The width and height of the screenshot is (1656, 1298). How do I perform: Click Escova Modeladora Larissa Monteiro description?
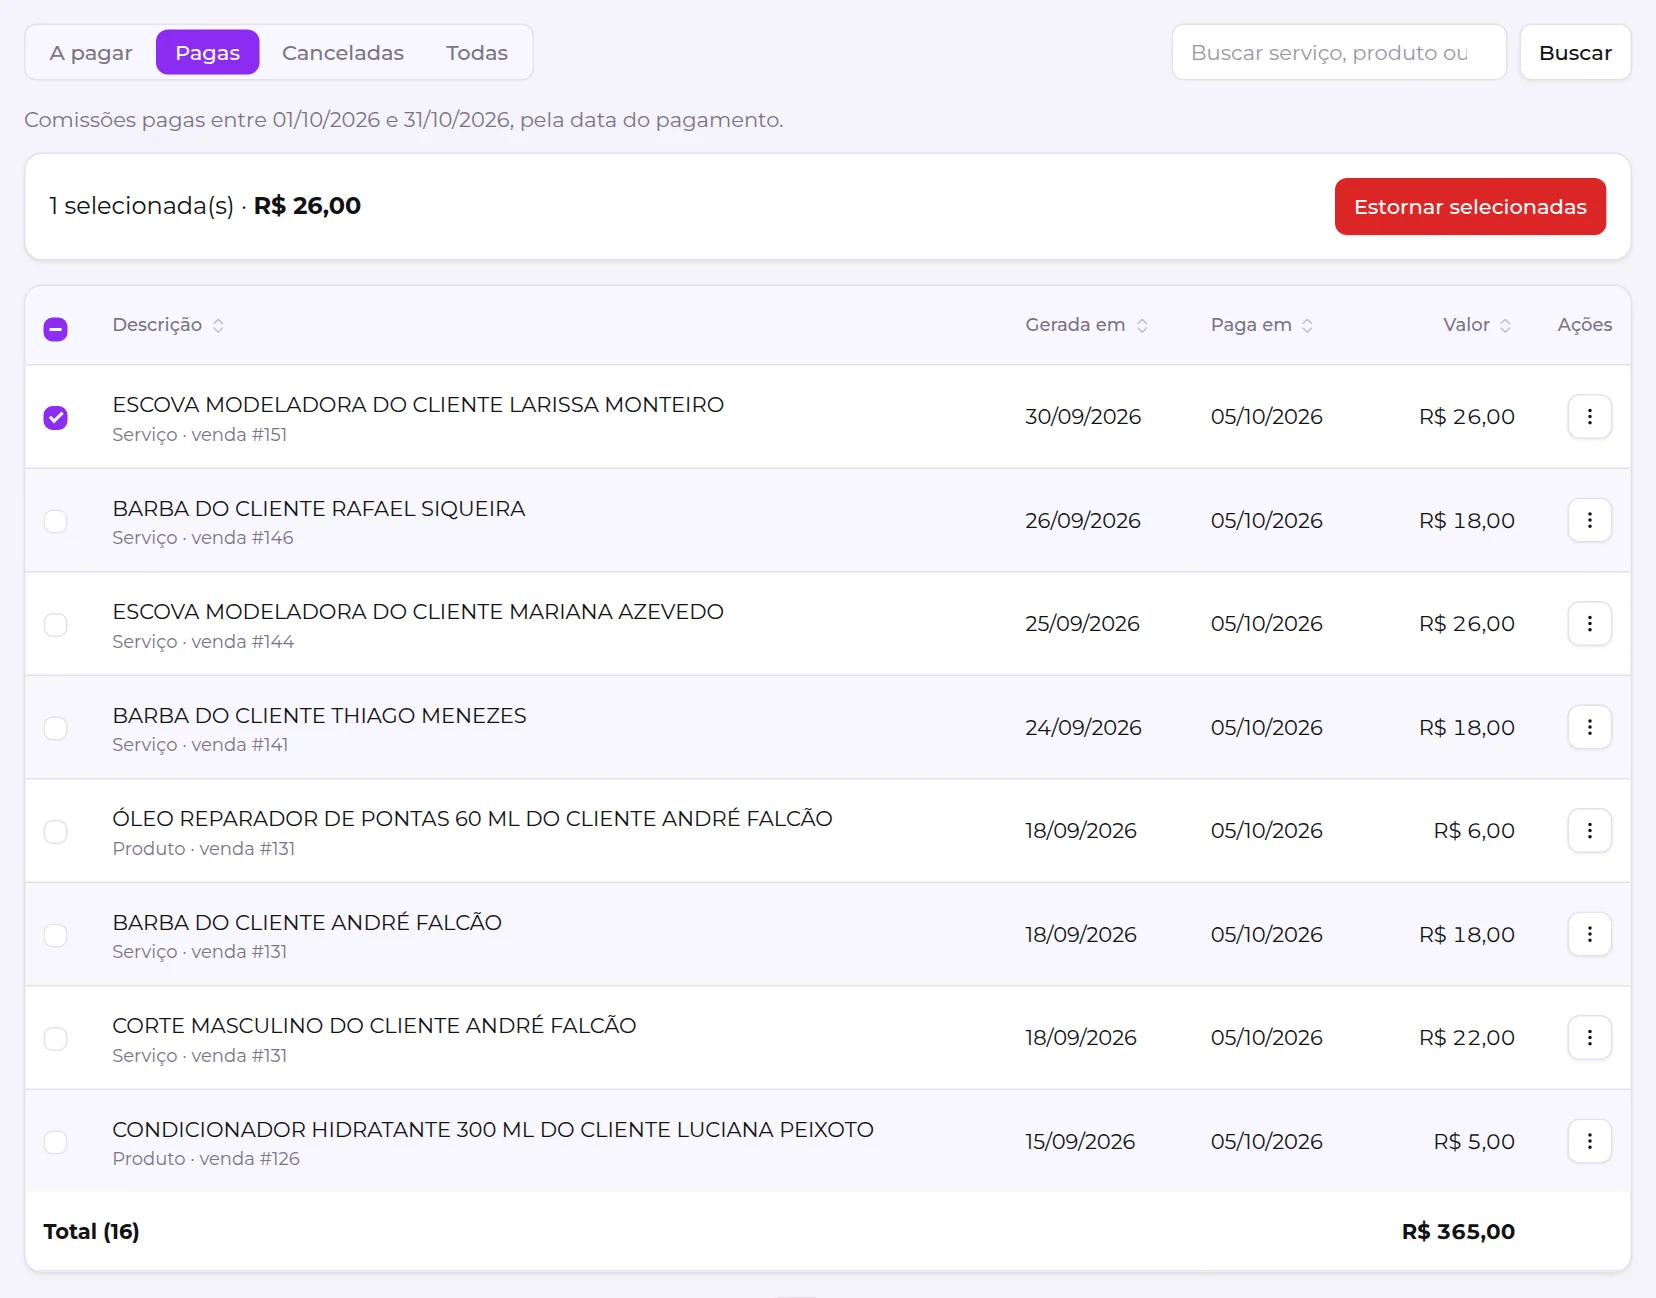tap(418, 405)
